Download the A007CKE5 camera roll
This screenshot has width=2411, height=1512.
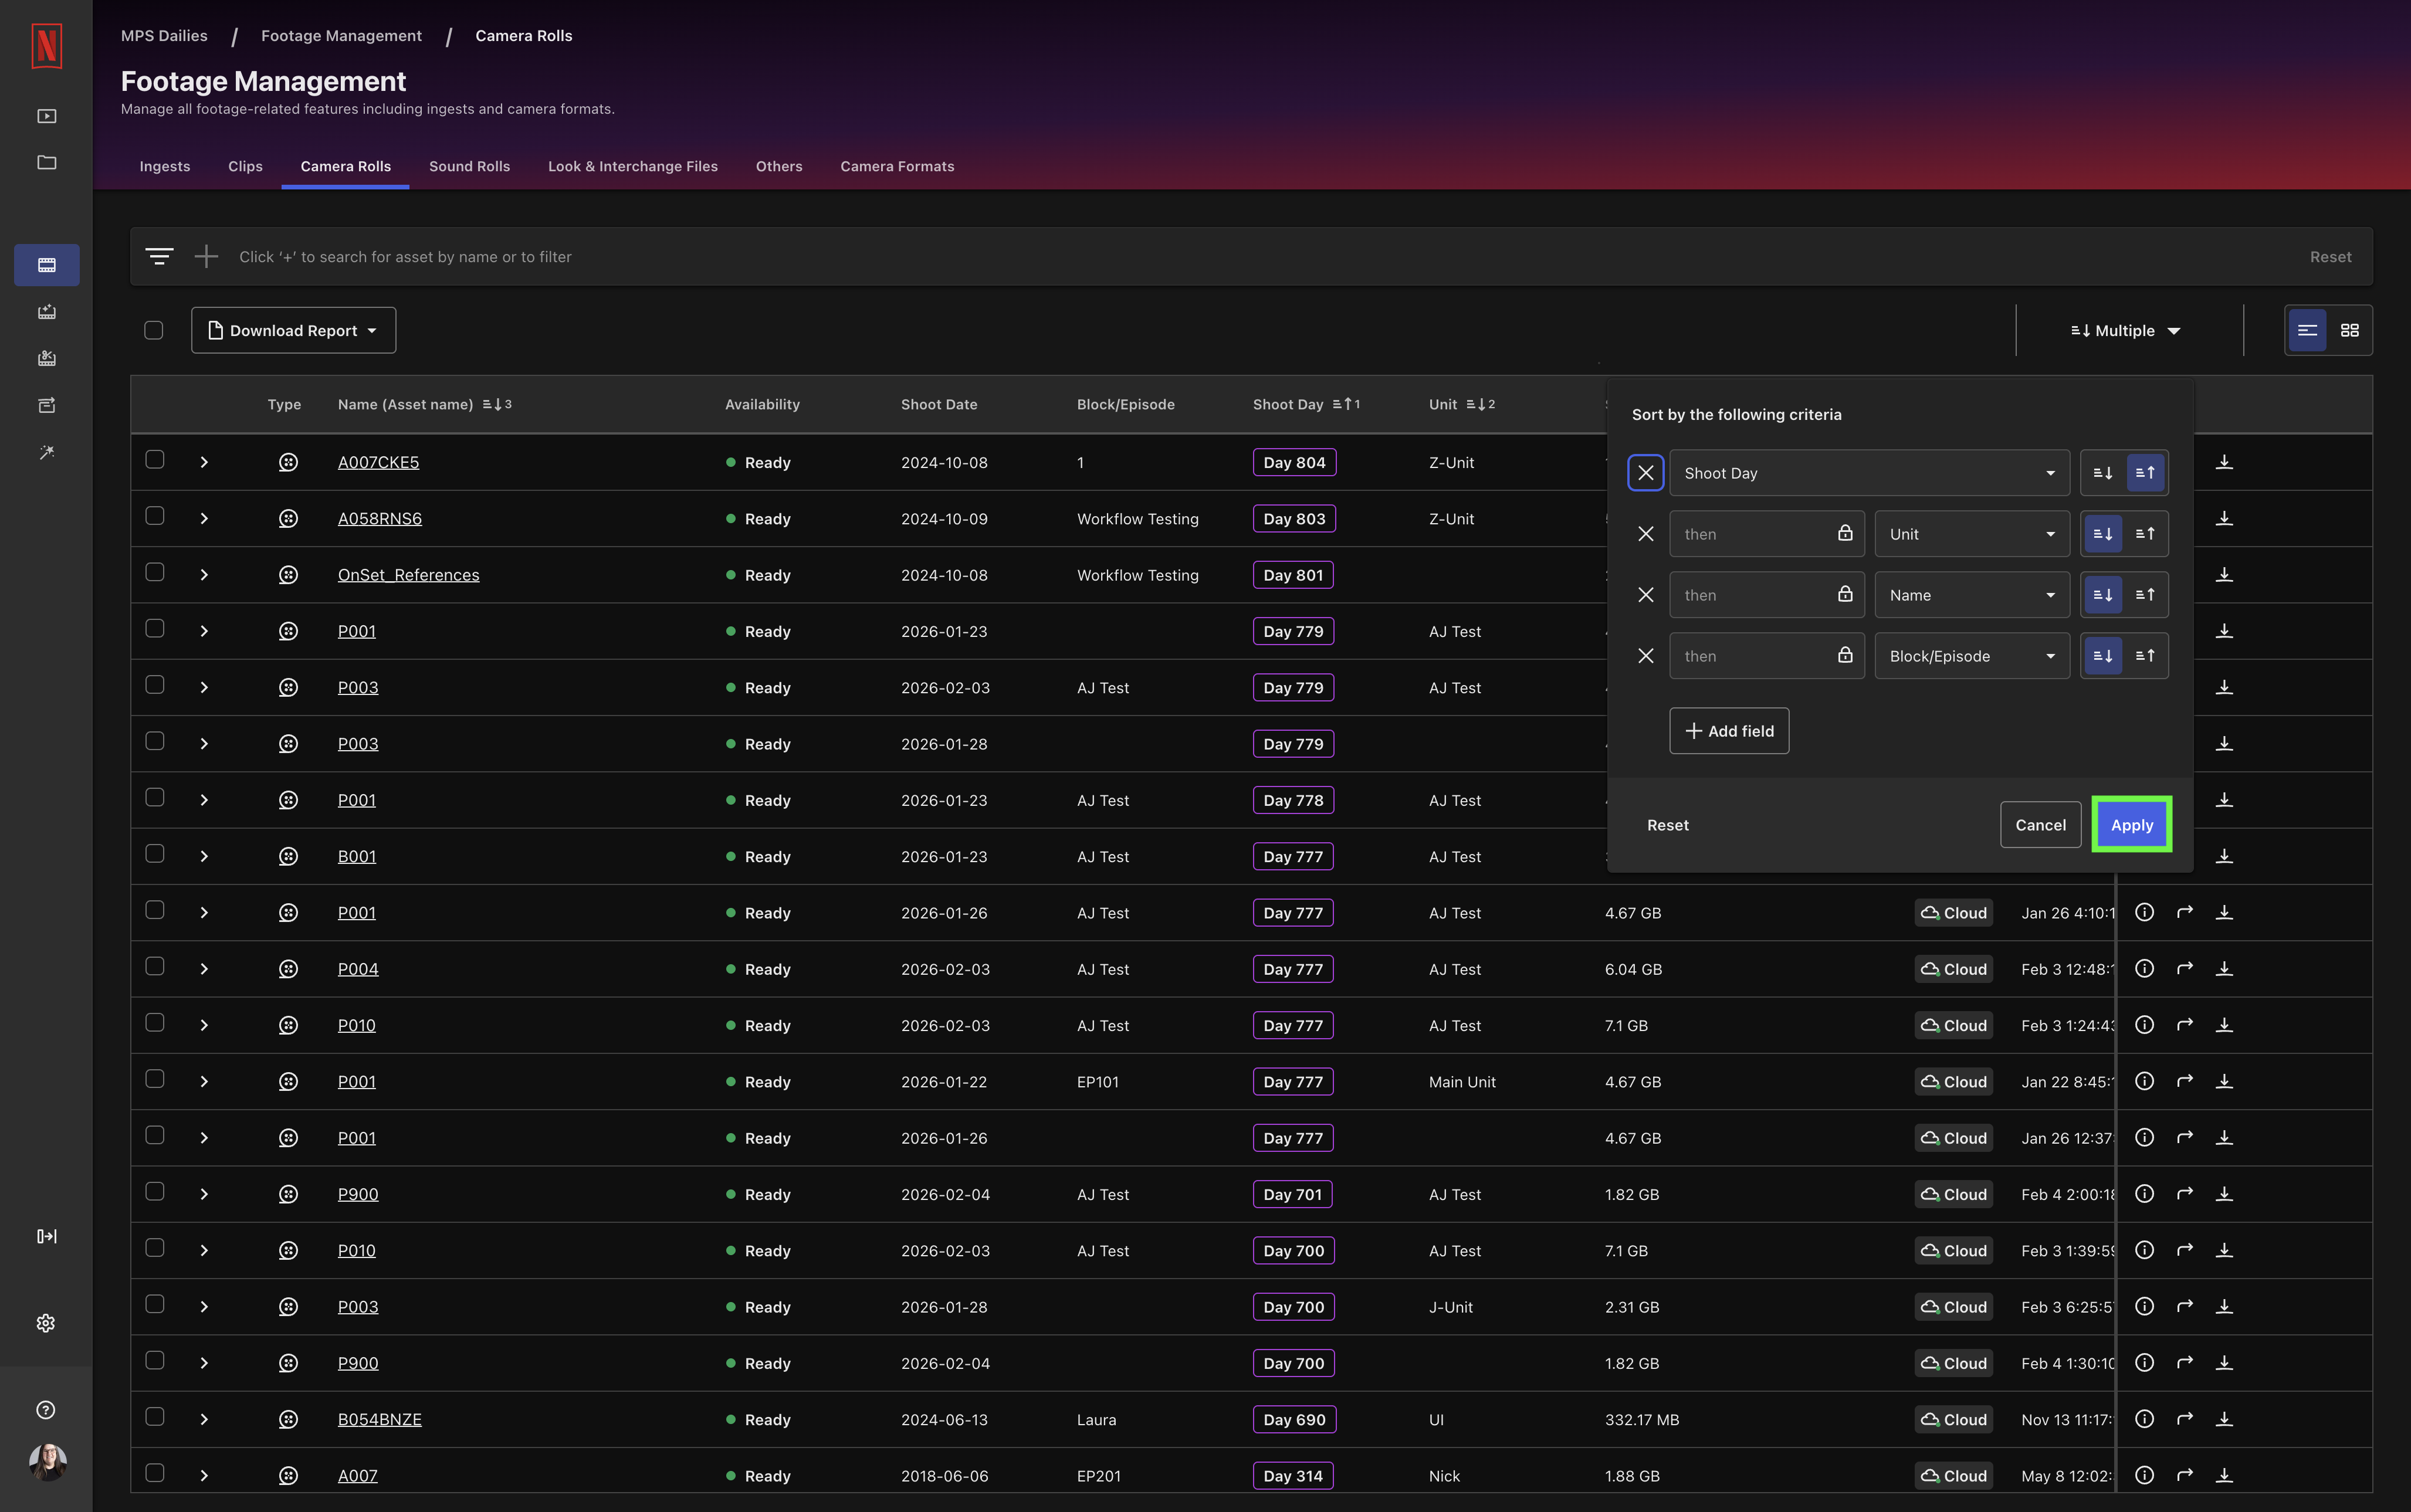click(x=2224, y=461)
